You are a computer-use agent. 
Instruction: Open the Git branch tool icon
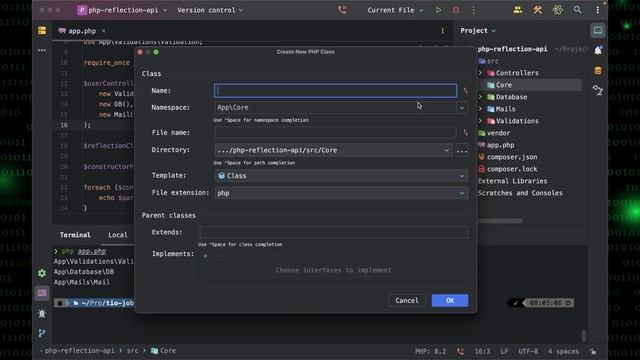pyautogui.click(x=42, y=333)
